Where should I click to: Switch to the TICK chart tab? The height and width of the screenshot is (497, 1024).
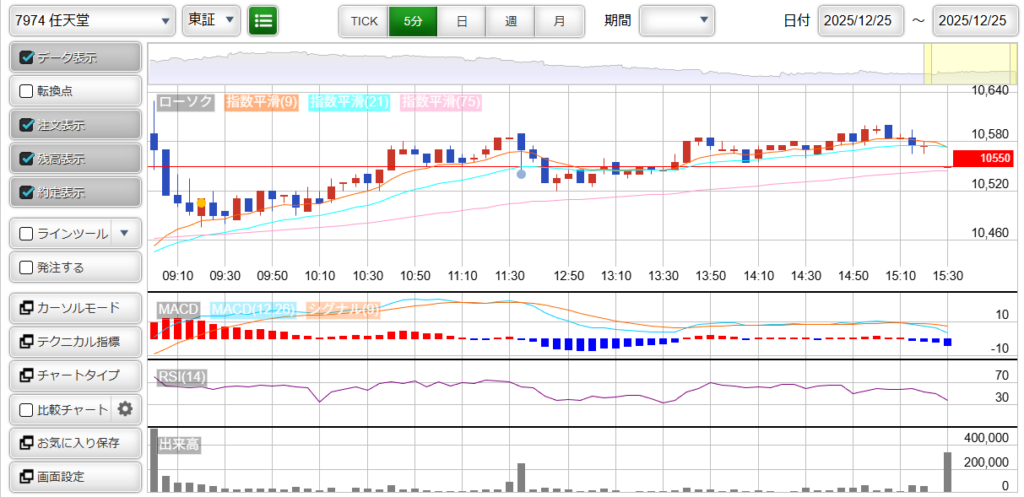(x=364, y=20)
